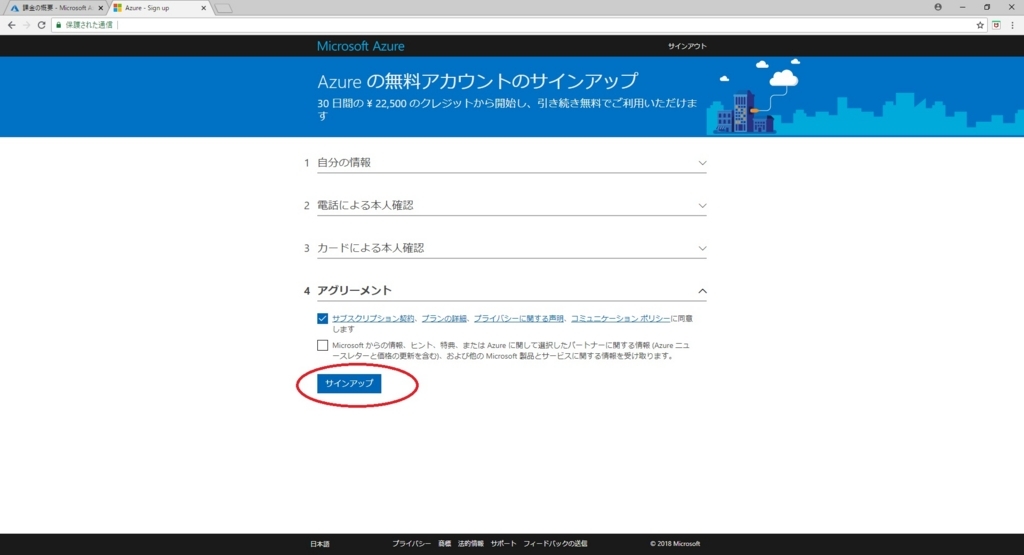
Task: Open a new browser tab
Action: coord(223,8)
